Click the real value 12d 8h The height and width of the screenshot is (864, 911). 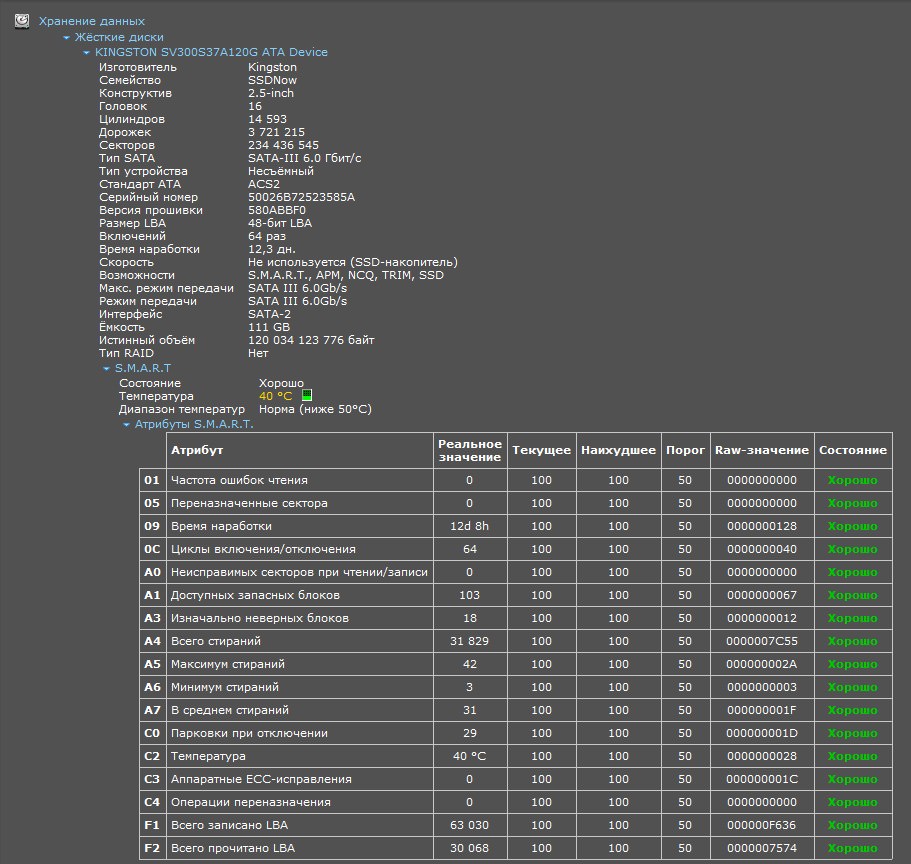pos(469,526)
